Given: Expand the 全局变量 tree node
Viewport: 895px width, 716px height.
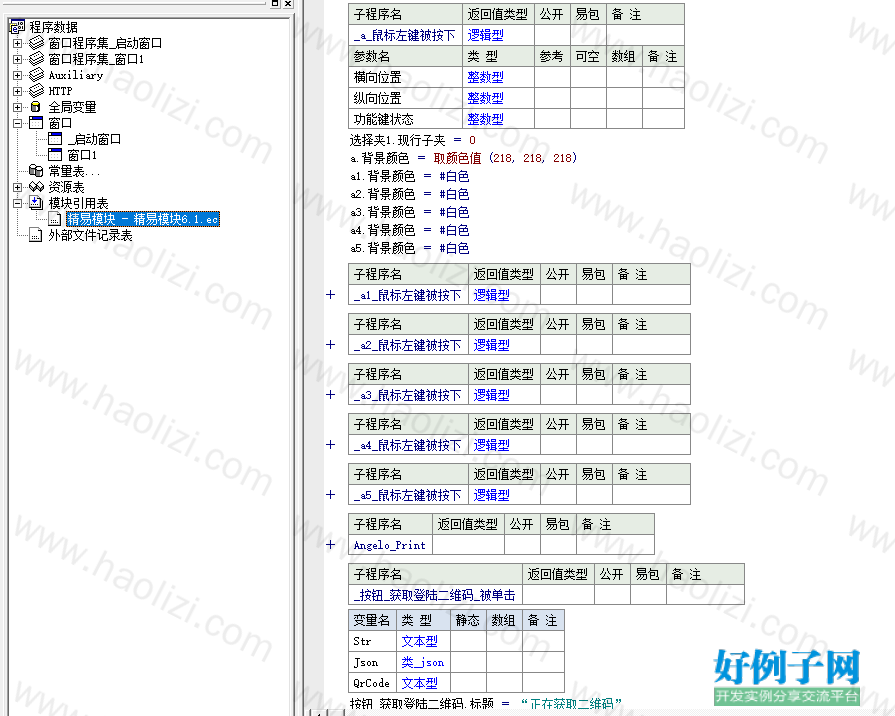Looking at the screenshot, I should pos(18,107).
